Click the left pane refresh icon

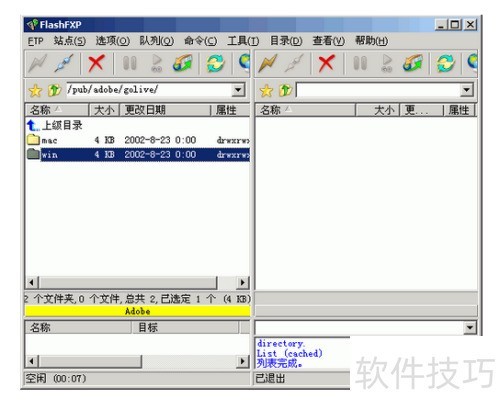pos(215,63)
